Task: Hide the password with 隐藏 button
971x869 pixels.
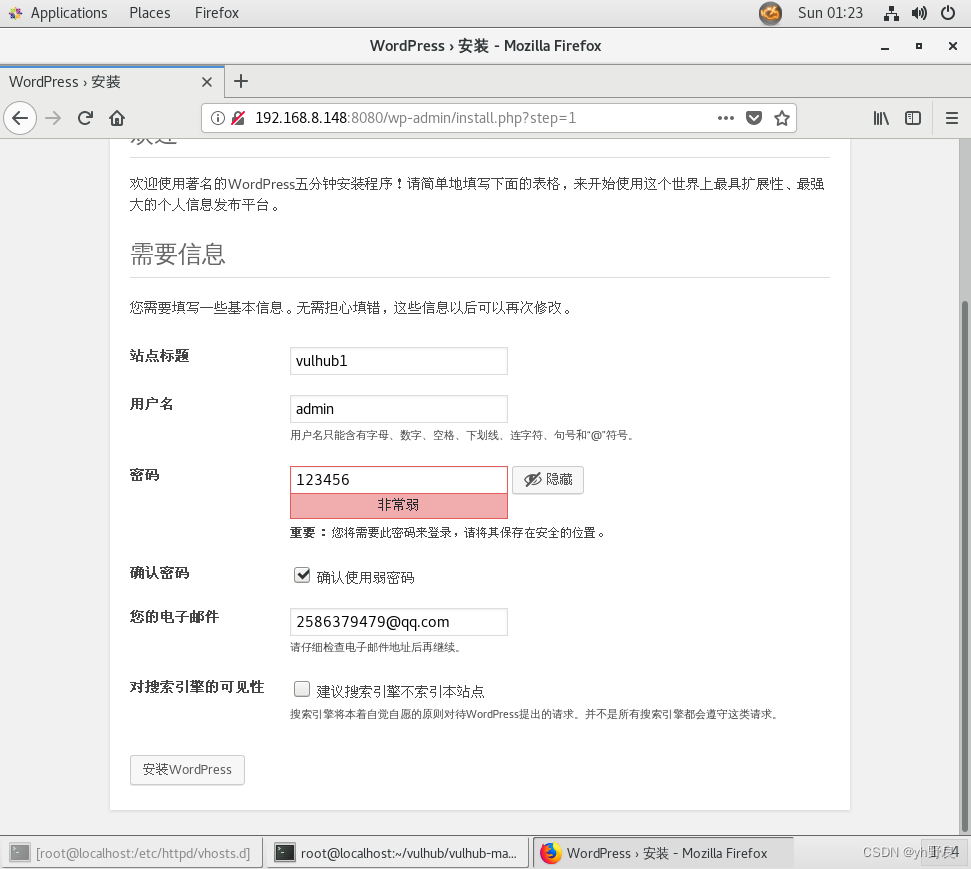Action: (548, 480)
